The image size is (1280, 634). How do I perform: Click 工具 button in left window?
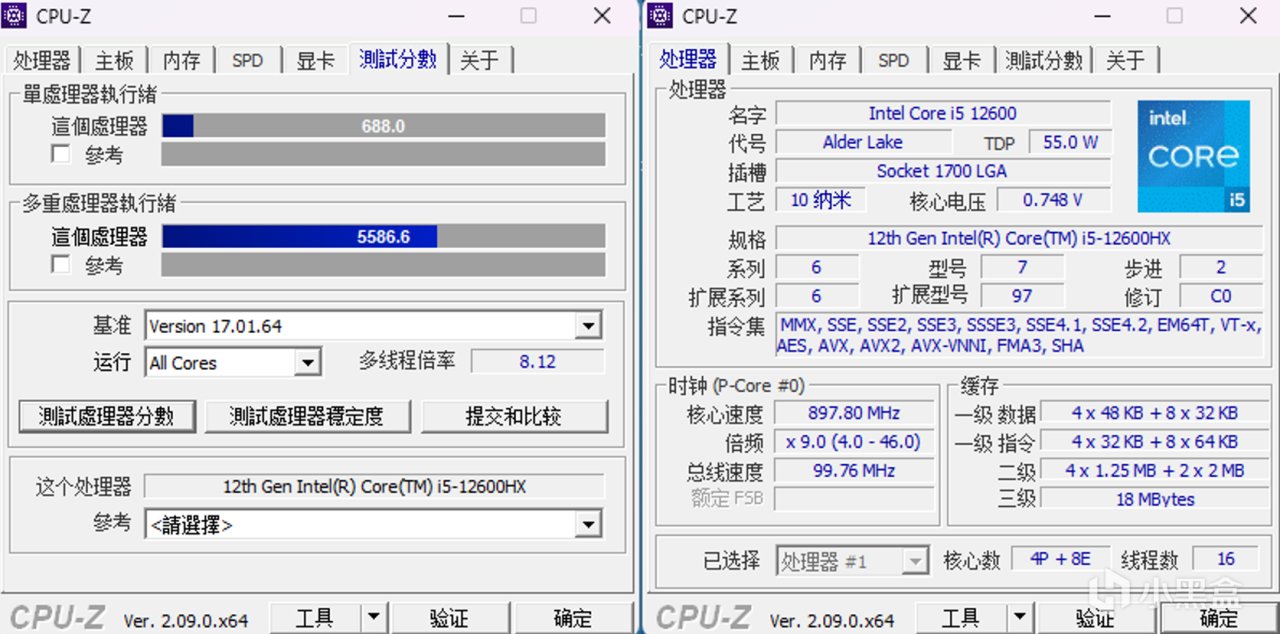(x=315, y=618)
